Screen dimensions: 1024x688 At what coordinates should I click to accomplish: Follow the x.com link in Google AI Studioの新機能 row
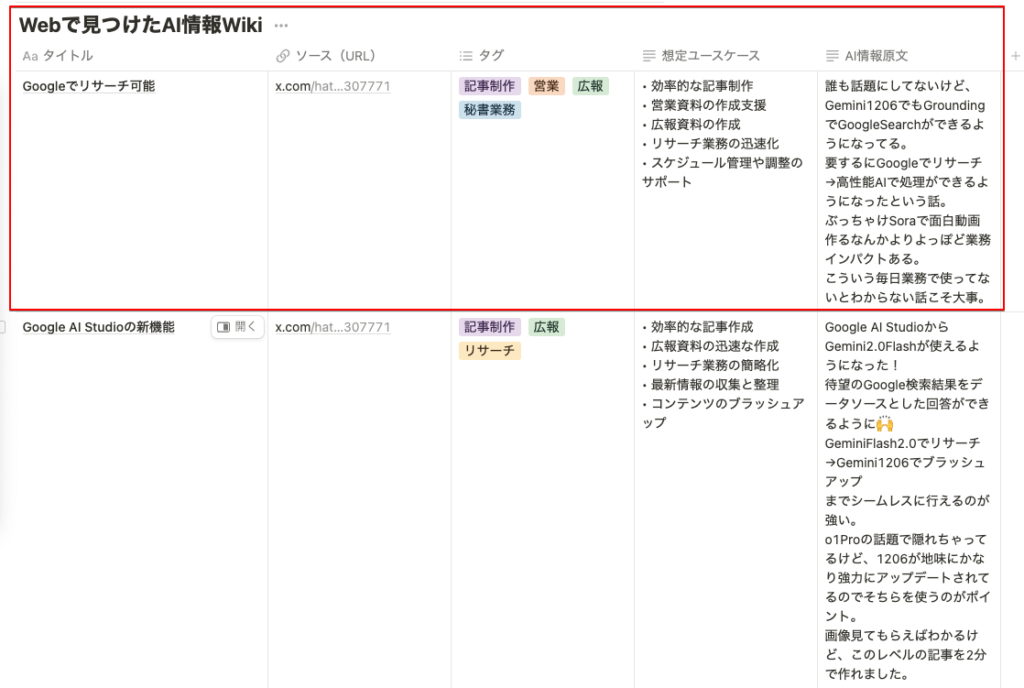pyautogui.click(x=332, y=327)
